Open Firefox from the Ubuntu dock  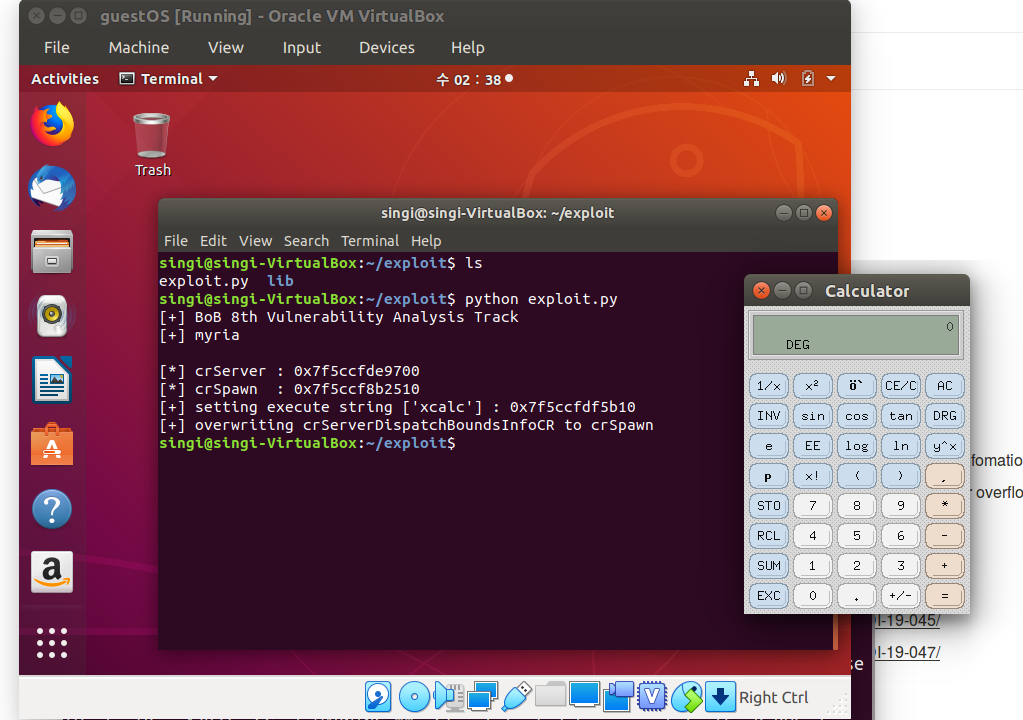pos(52,124)
